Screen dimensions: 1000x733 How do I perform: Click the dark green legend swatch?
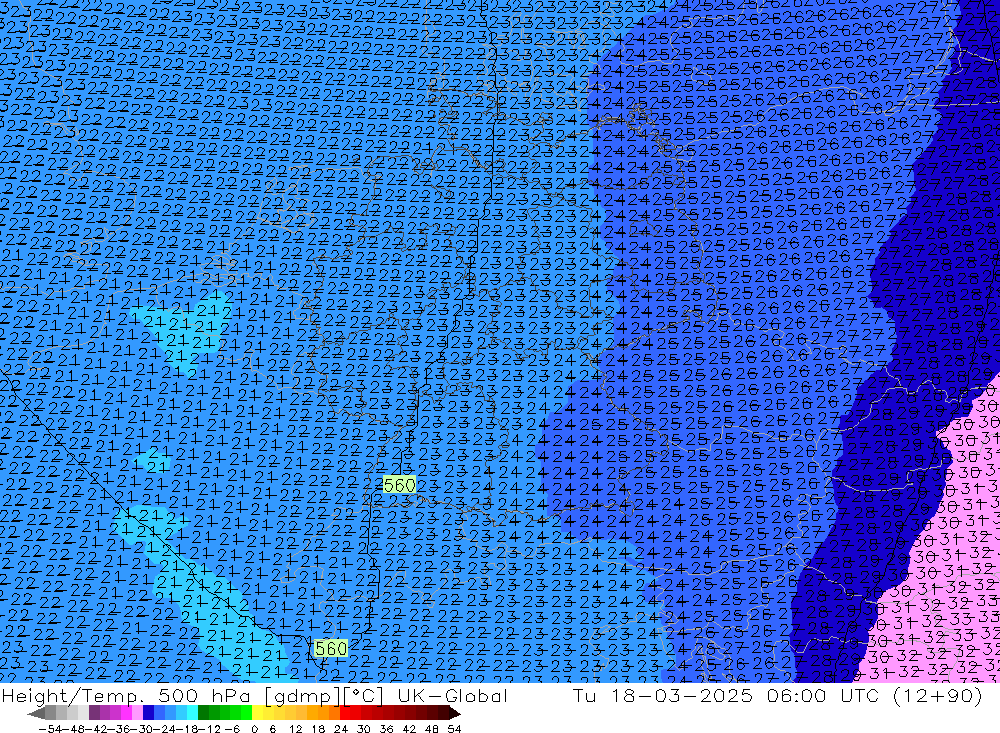(203, 713)
